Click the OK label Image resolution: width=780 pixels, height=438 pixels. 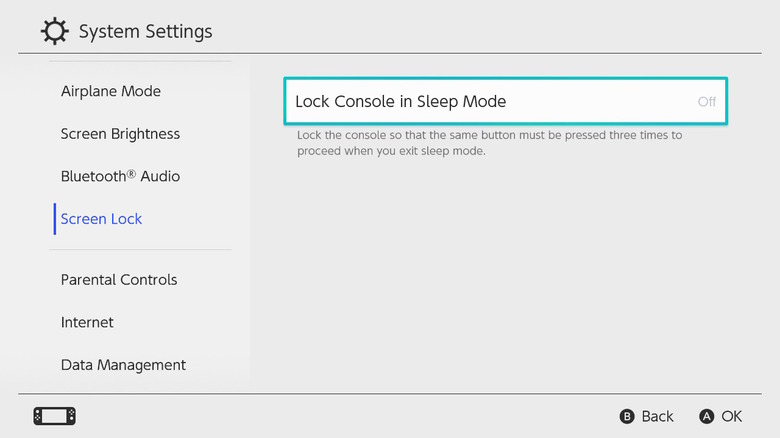(731, 416)
